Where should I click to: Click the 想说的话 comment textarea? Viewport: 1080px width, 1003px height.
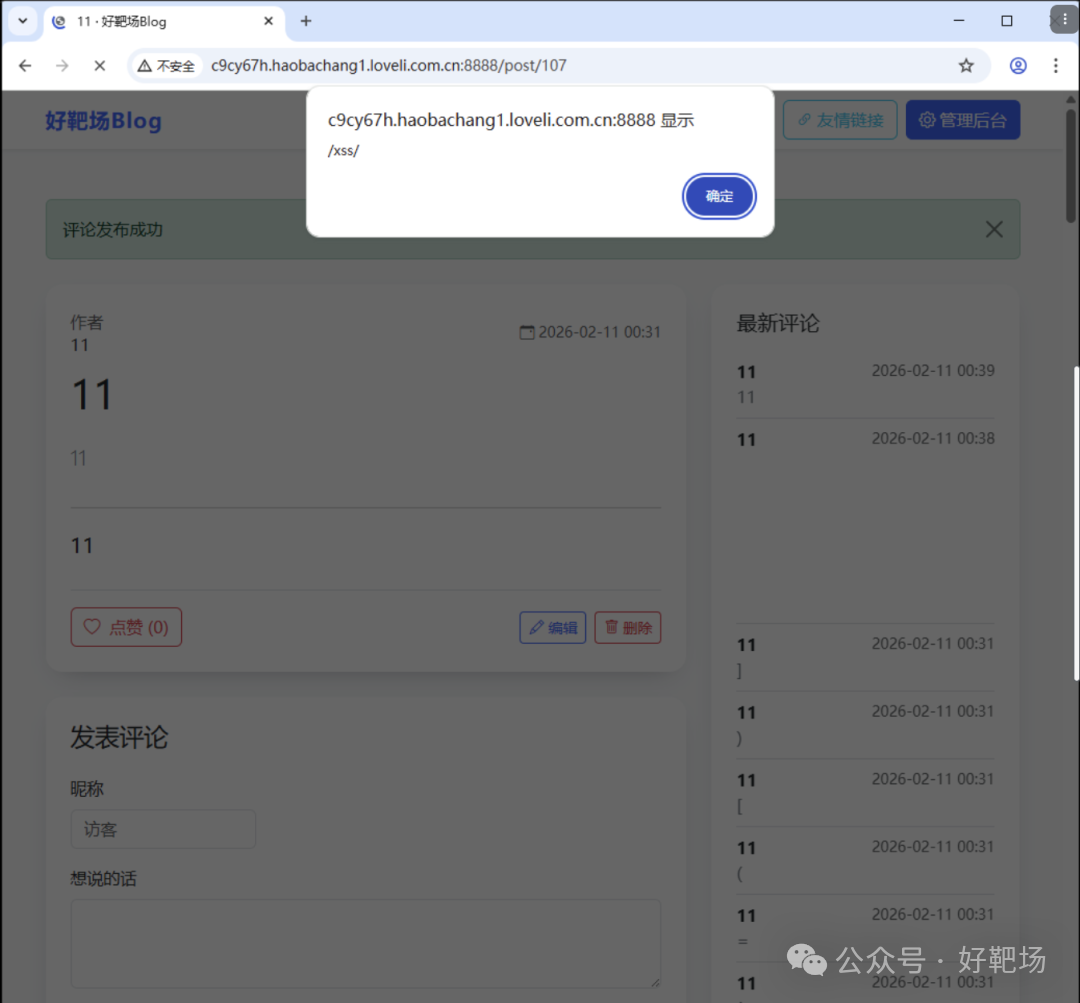point(366,944)
